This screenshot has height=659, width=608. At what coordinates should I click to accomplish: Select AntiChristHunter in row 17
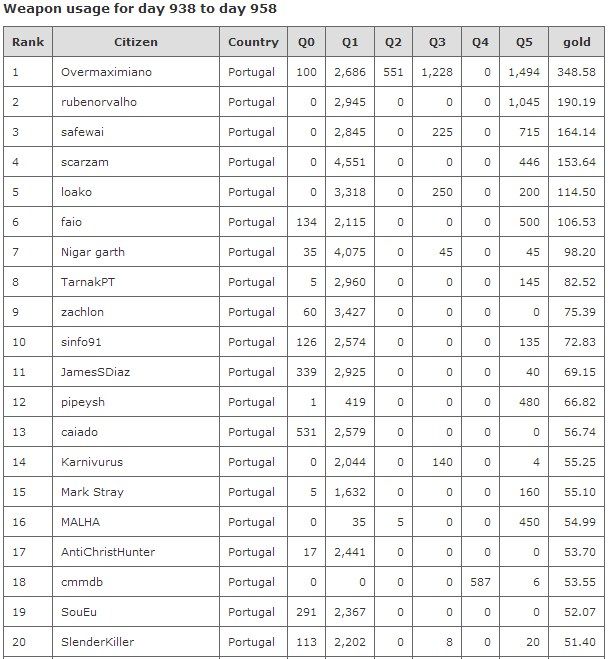click(x=108, y=552)
